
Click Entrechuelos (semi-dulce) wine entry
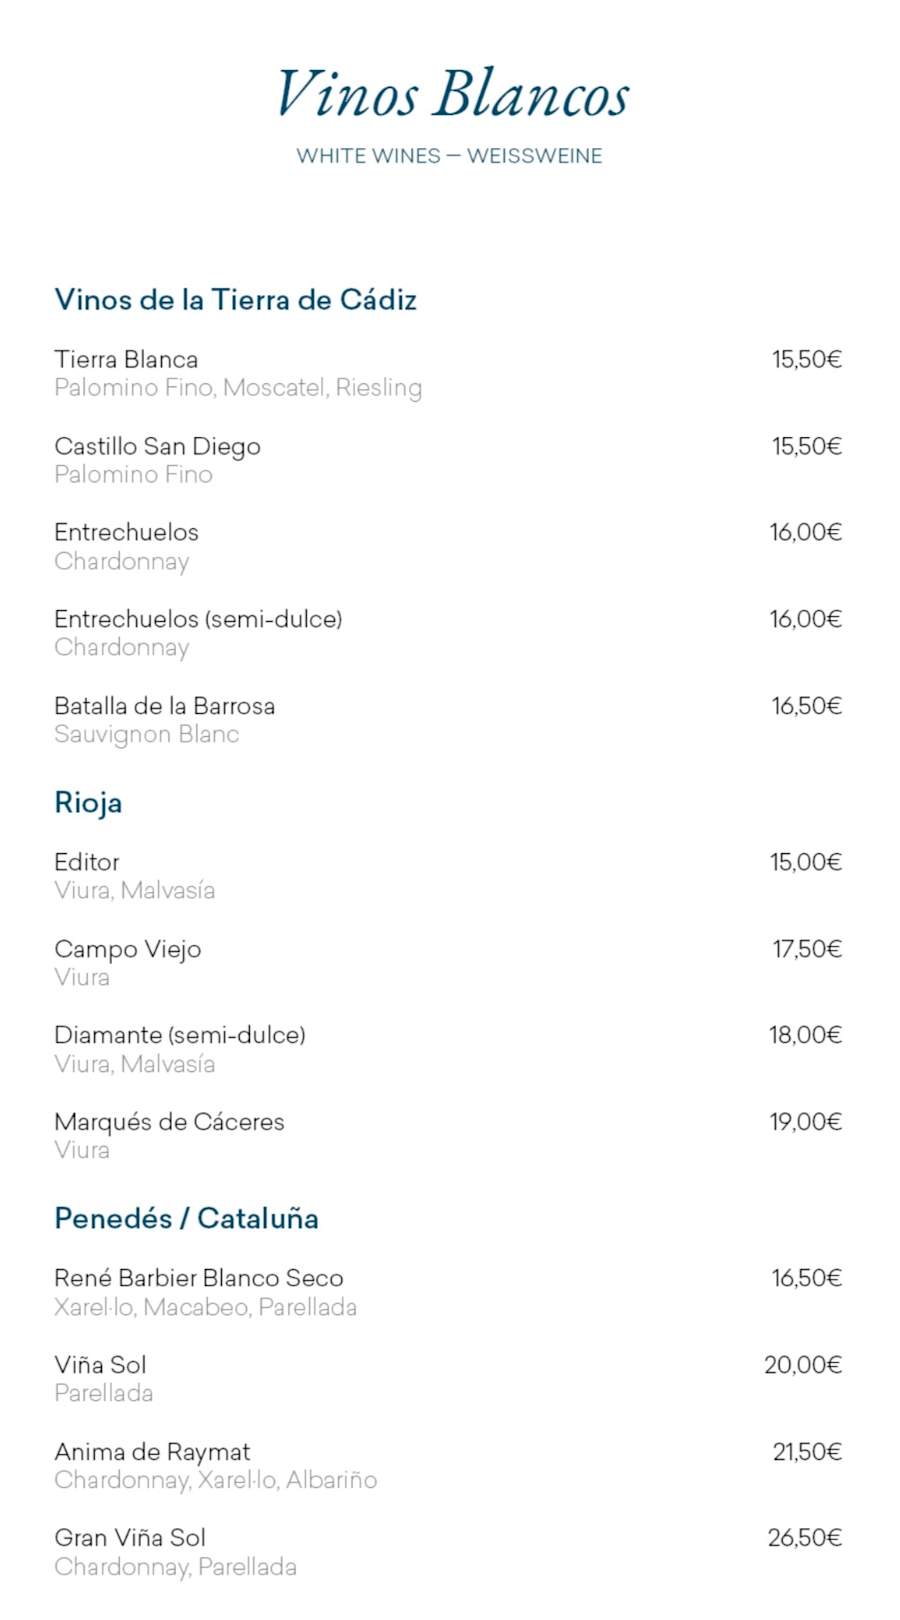coord(198,619)
